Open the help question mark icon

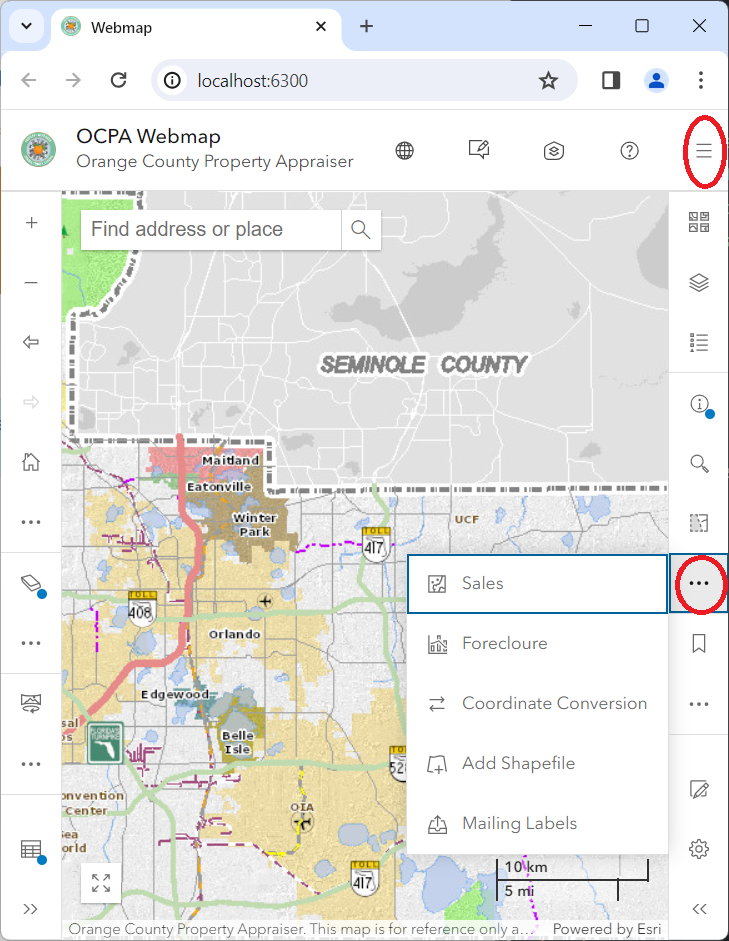629,151
